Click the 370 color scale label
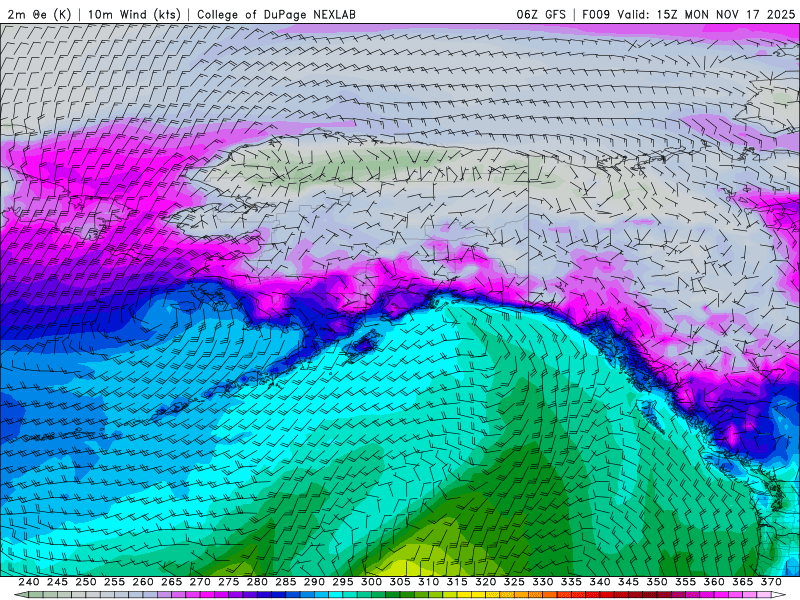 point(771,582)
